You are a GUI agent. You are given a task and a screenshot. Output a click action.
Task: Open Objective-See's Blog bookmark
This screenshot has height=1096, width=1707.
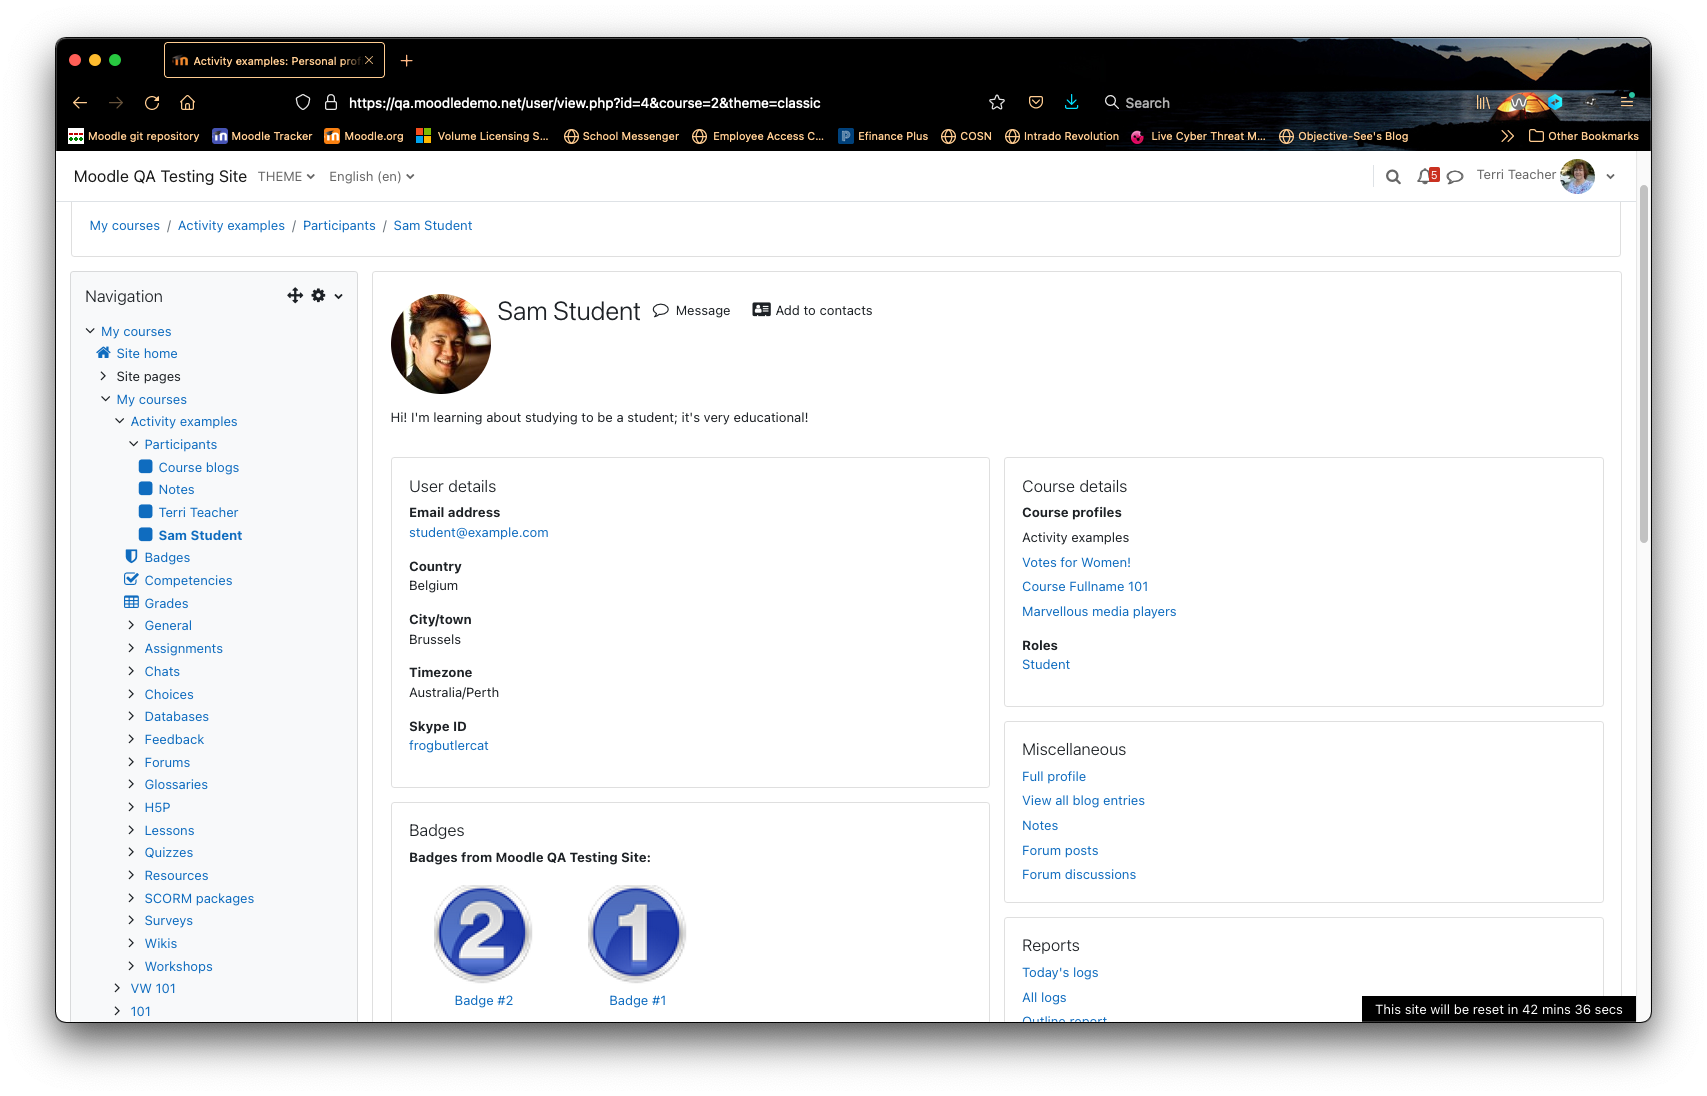pyautogui.click(x=1343, y=136)
